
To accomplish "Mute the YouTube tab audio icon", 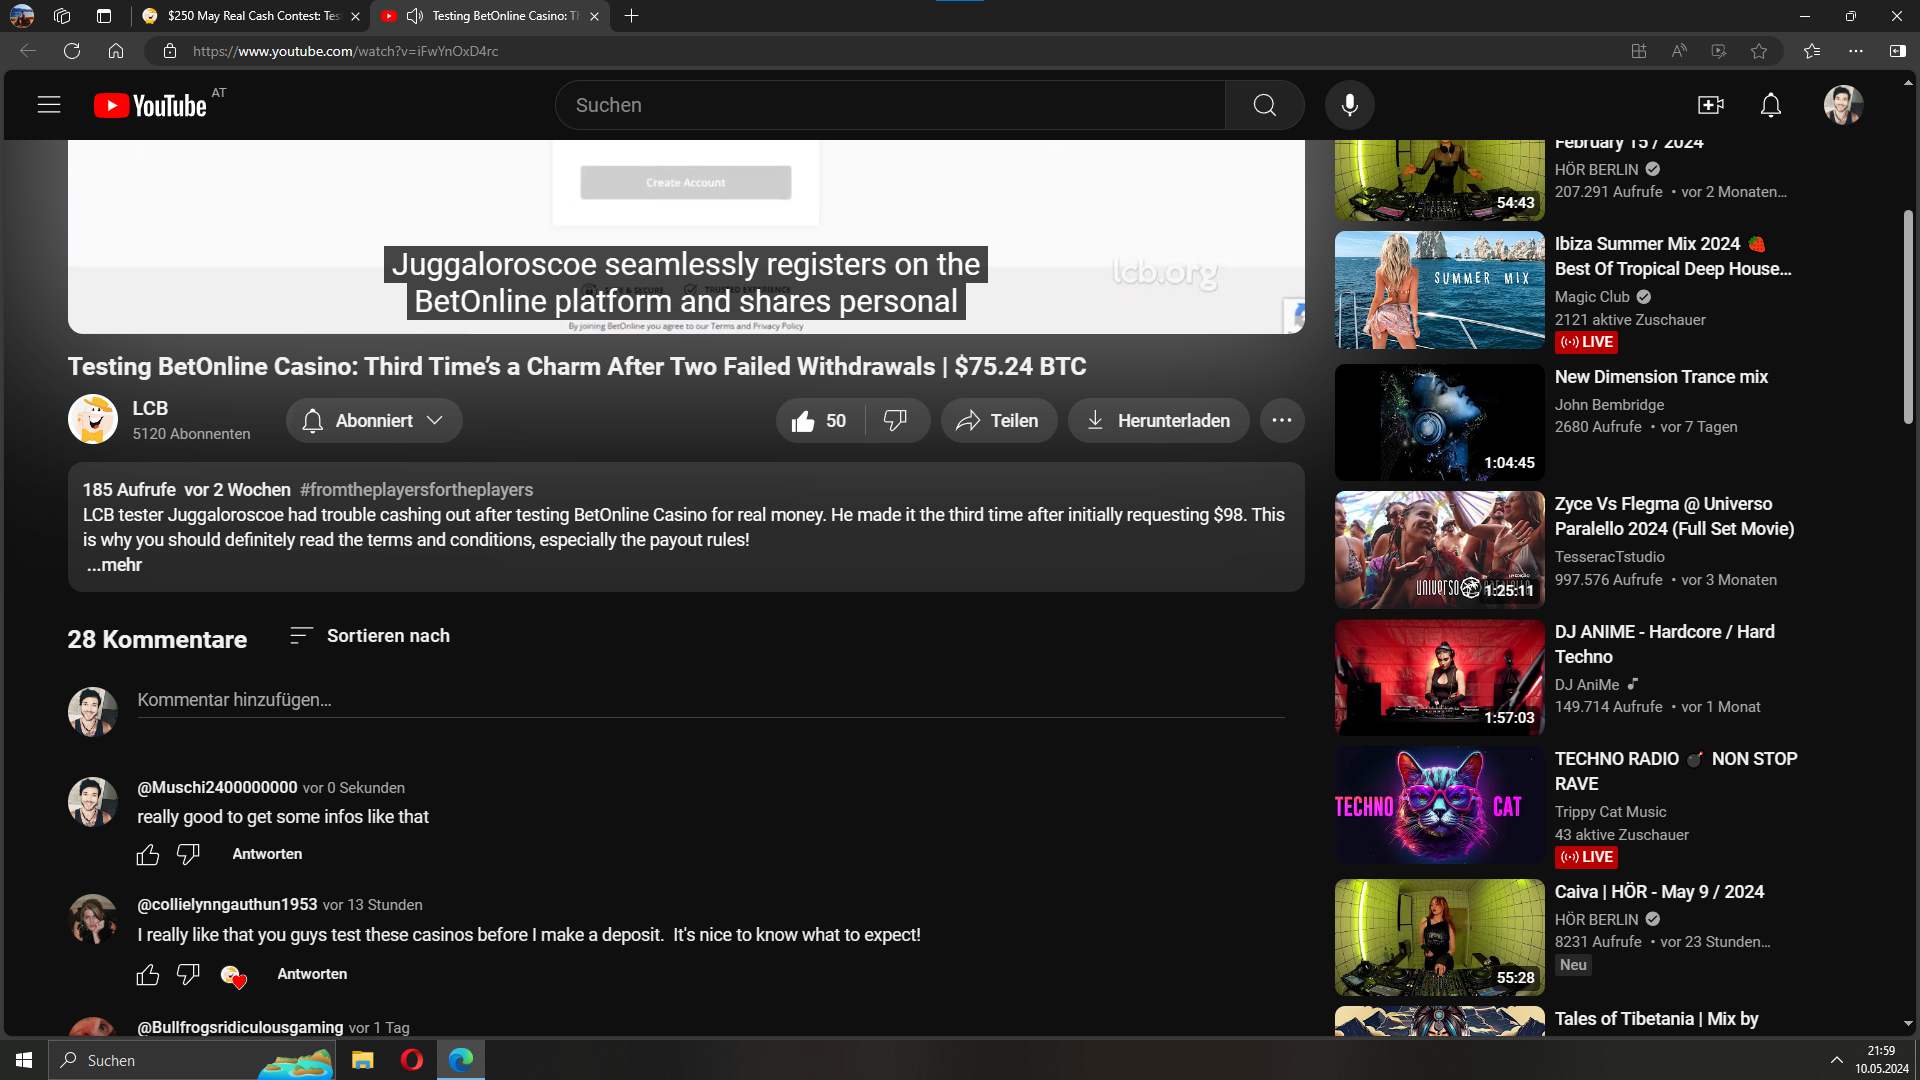I will pos(415,16).
